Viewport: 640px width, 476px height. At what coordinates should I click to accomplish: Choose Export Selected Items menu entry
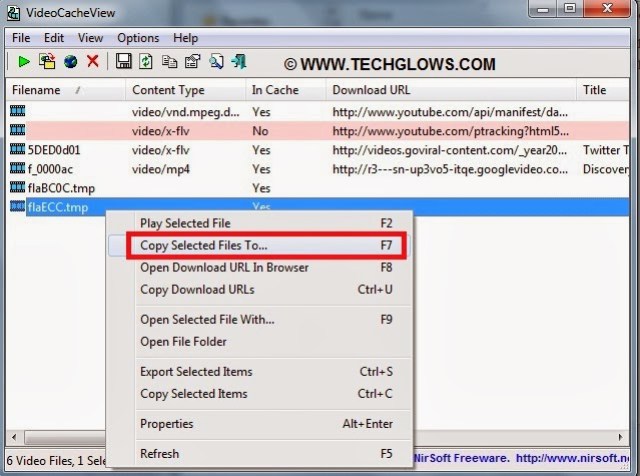(261, 372)
